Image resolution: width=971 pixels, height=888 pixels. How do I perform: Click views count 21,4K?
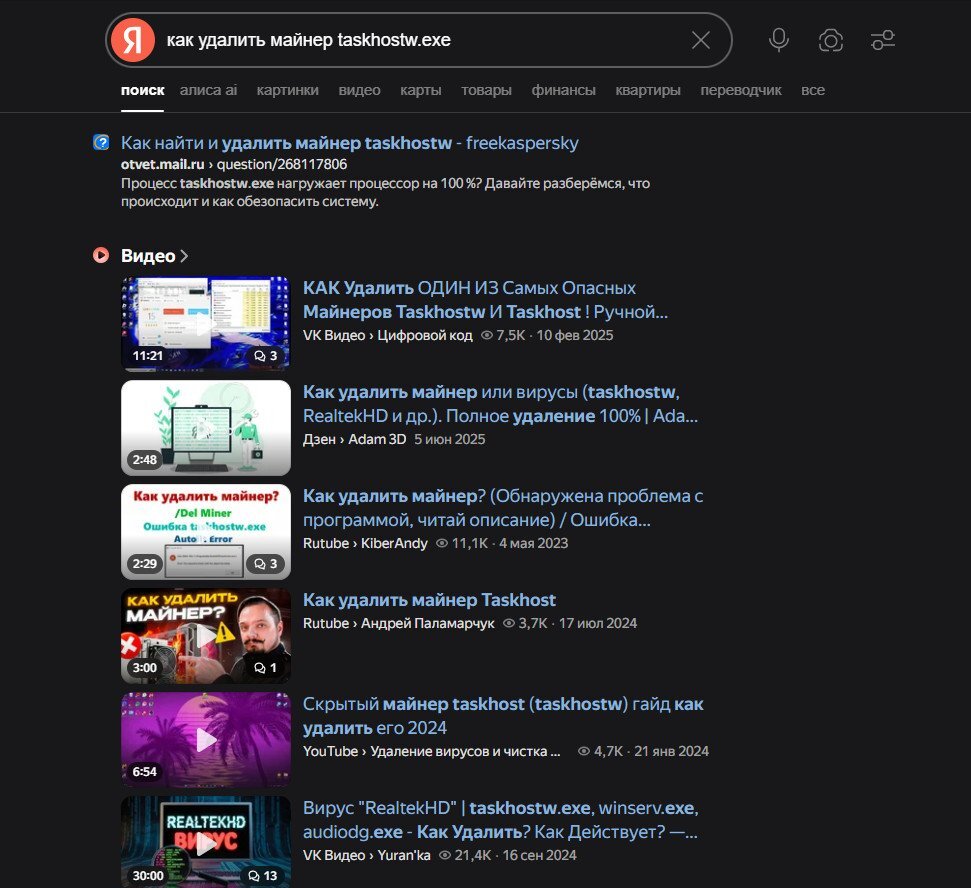[465, 855]
